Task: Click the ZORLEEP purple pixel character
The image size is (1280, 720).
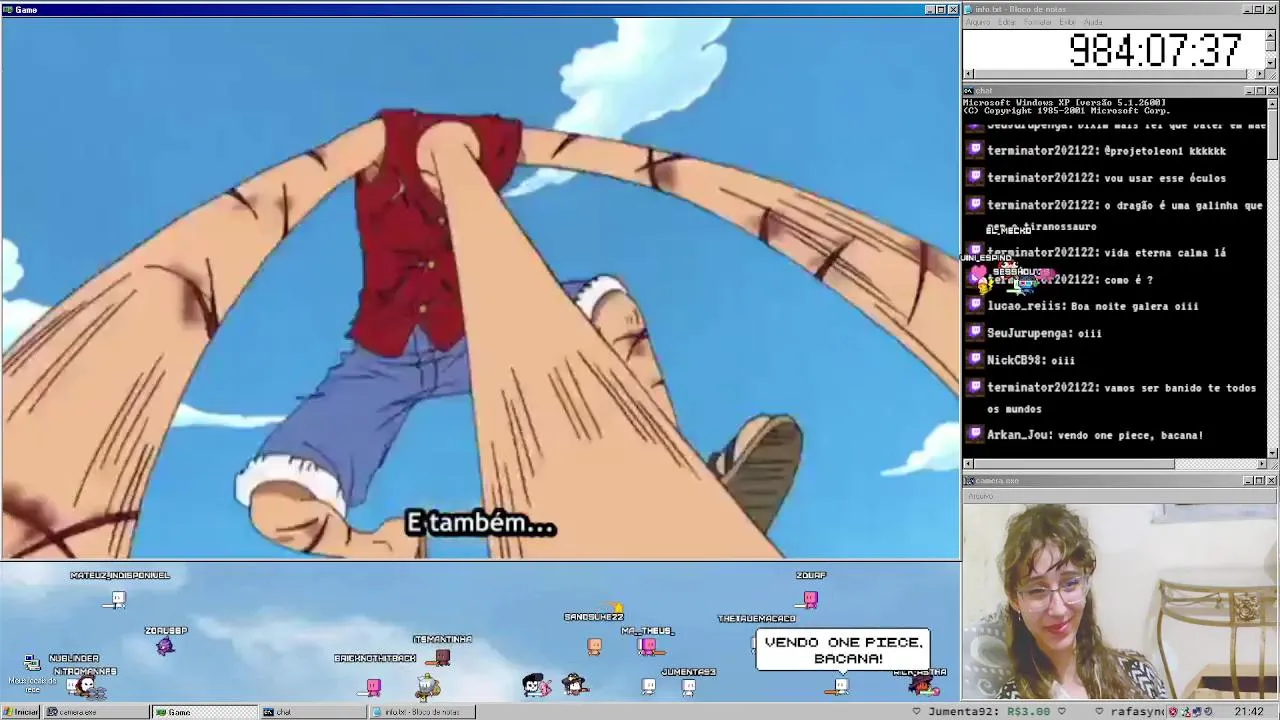Action: pyautogui.click(x=165, y=646)
